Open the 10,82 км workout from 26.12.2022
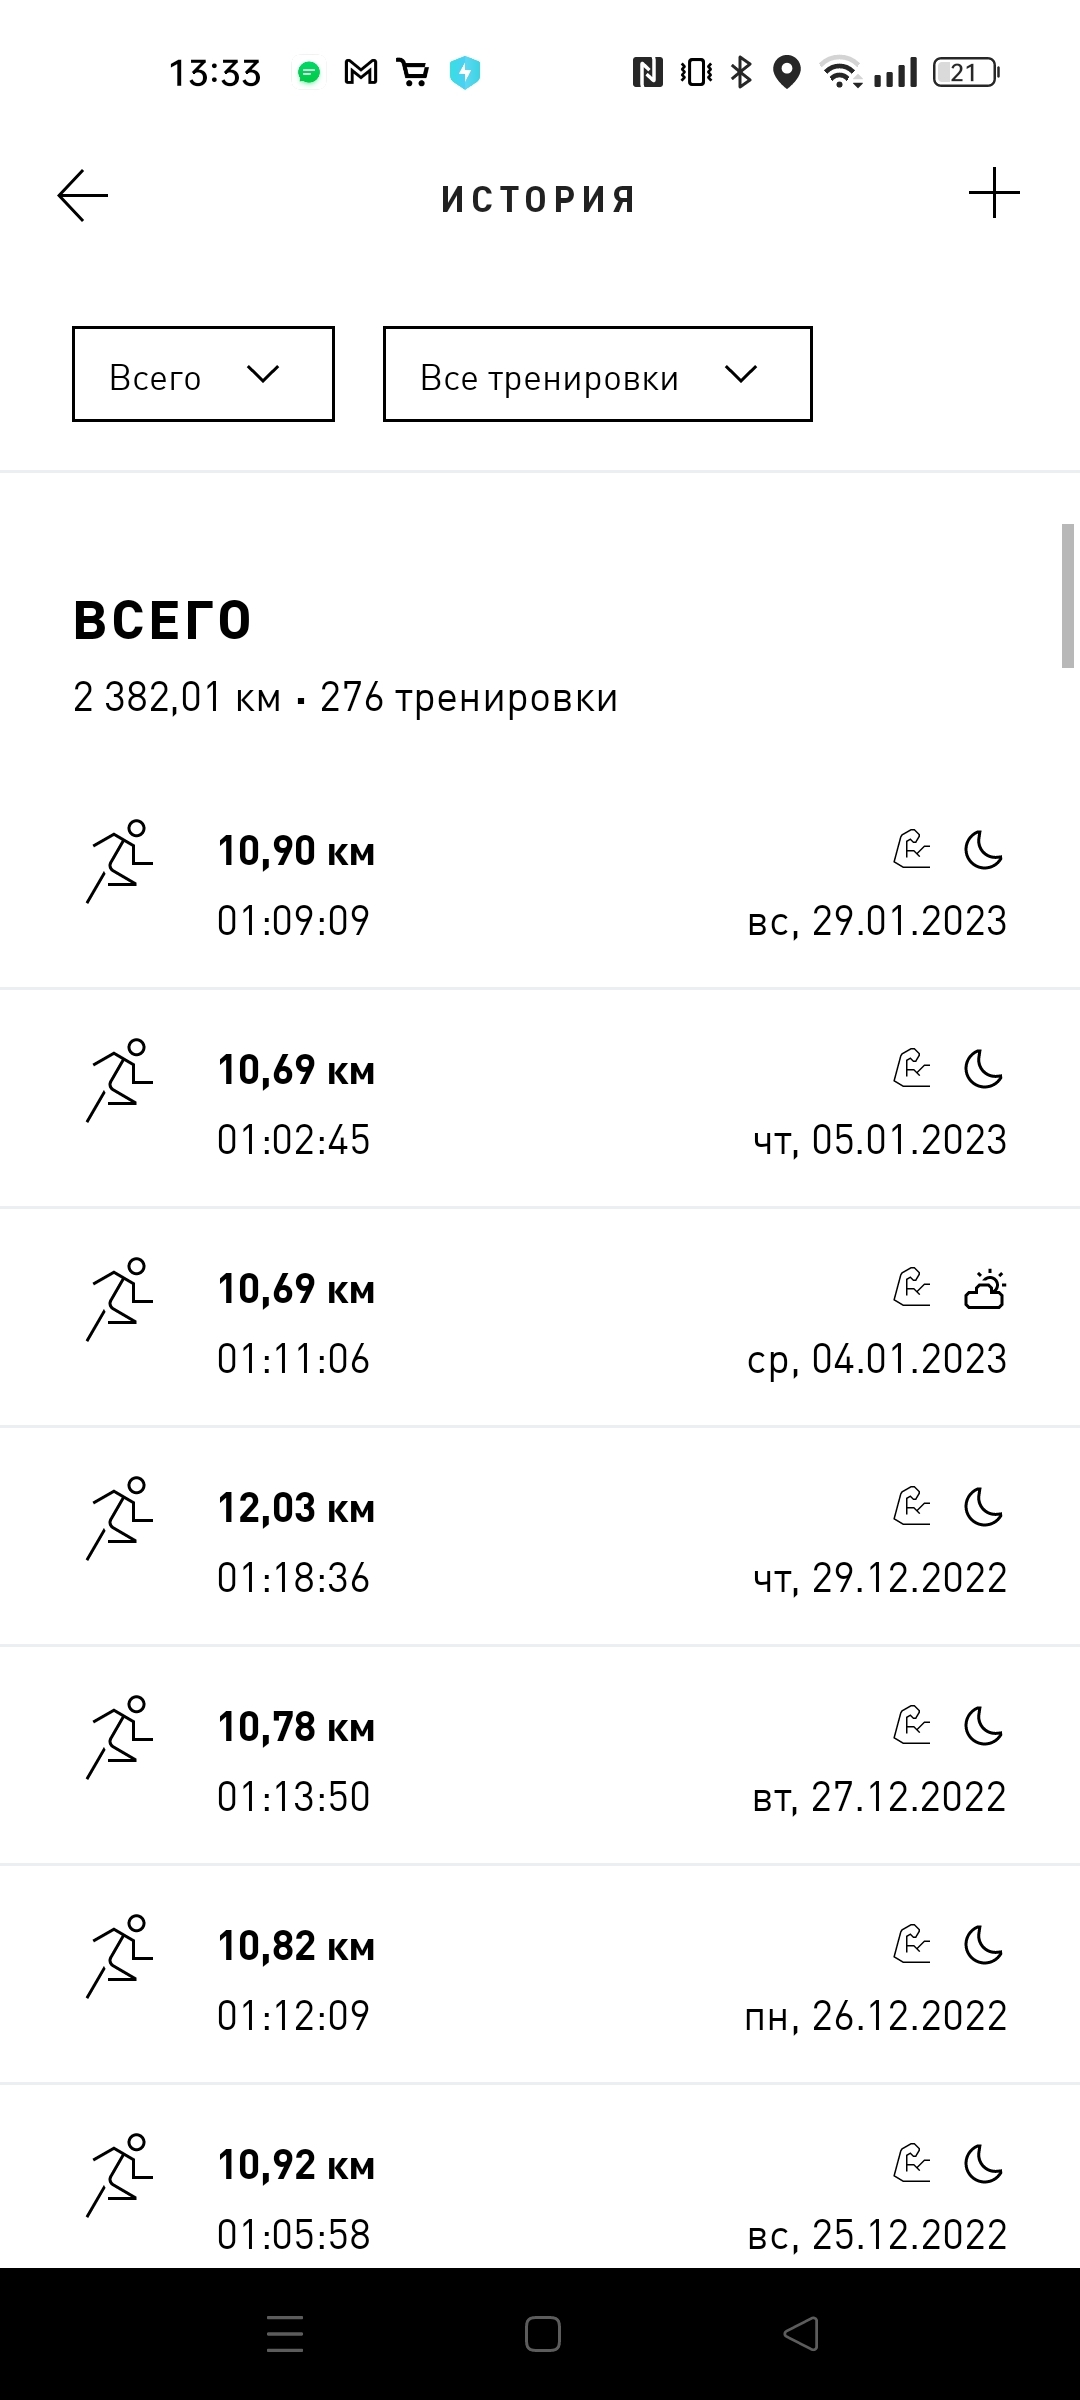Screen dimensions: 1080x2400 [540, 1976]
